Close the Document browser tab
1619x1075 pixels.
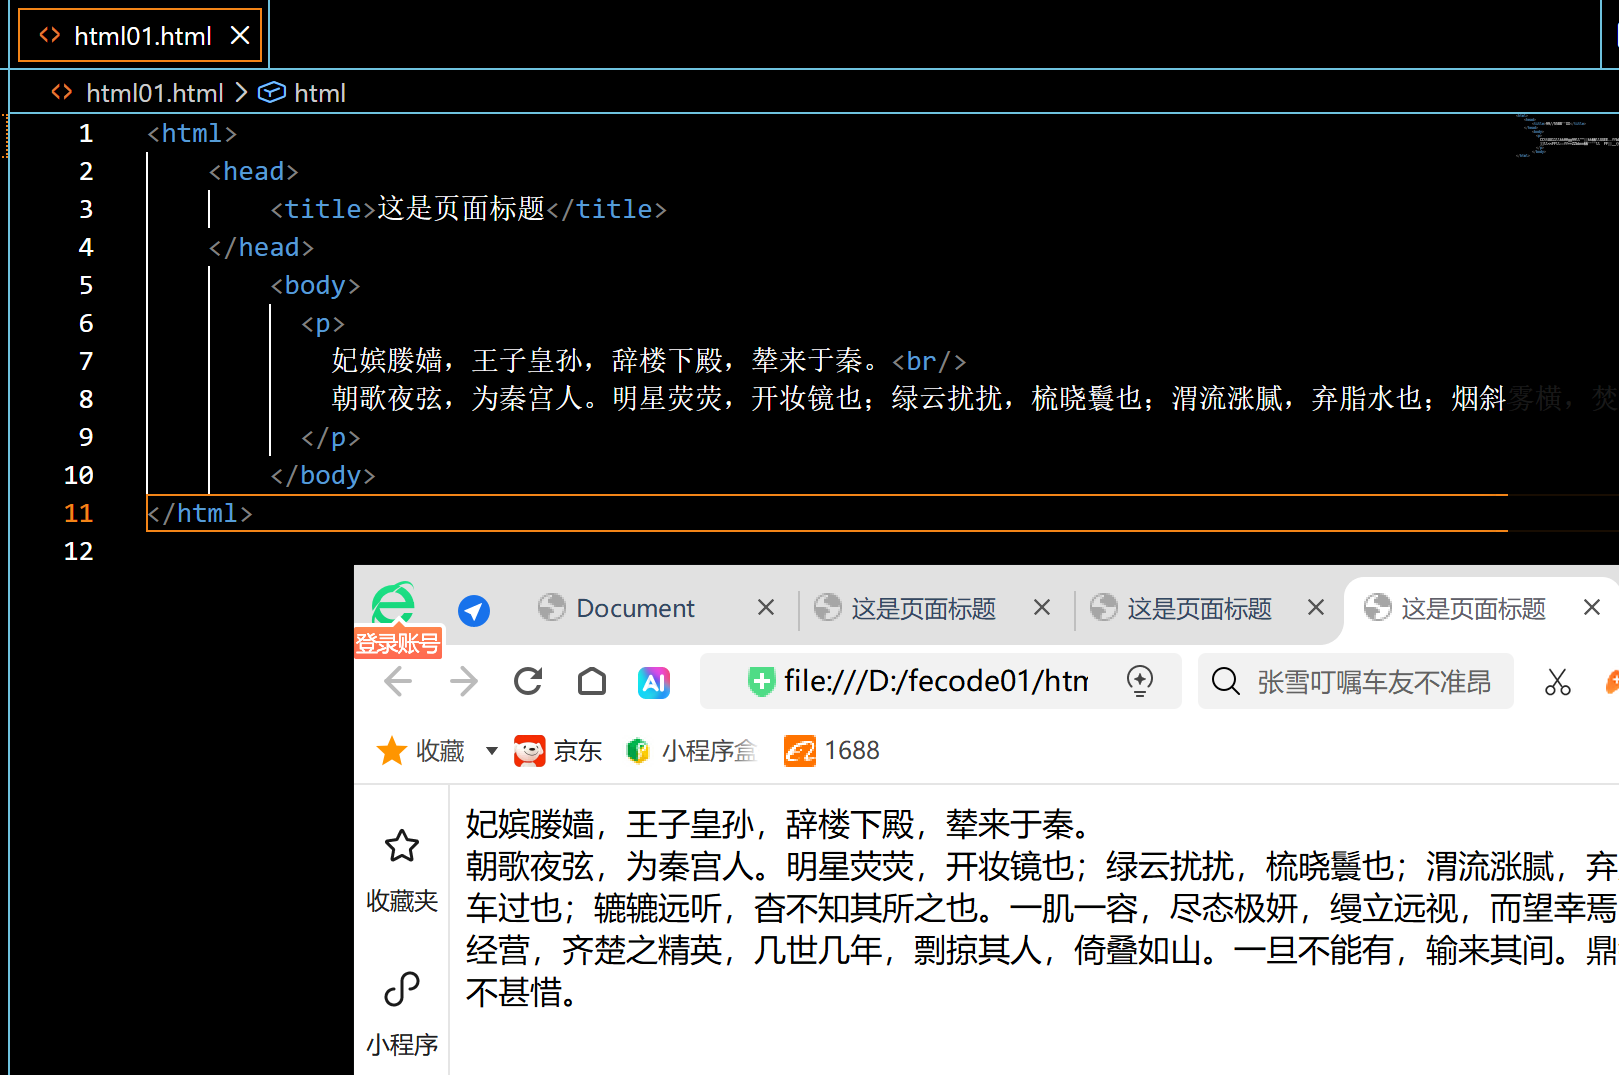(766, 607)
